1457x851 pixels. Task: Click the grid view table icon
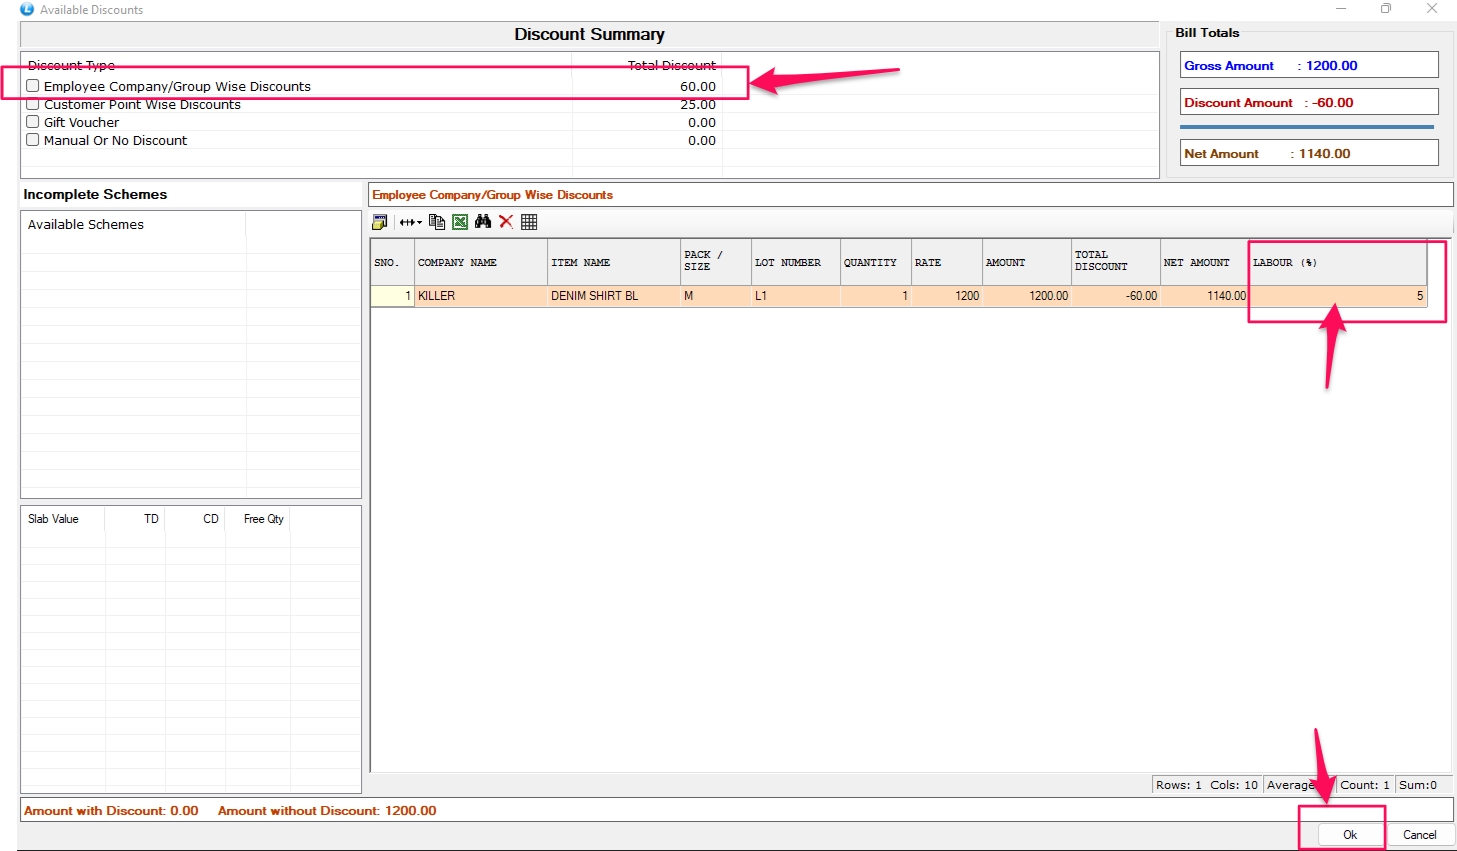(x=529, y=222)
